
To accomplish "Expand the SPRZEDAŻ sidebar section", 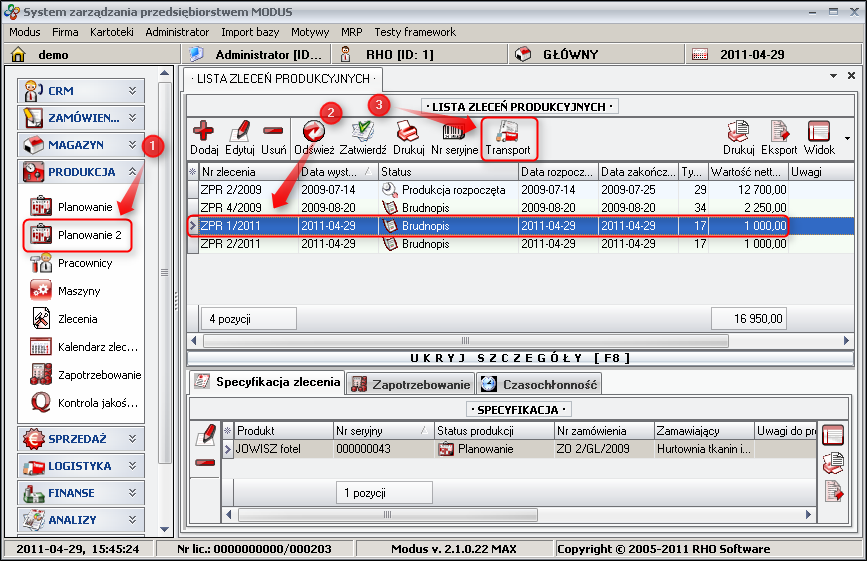I will (x=81, y=439).
